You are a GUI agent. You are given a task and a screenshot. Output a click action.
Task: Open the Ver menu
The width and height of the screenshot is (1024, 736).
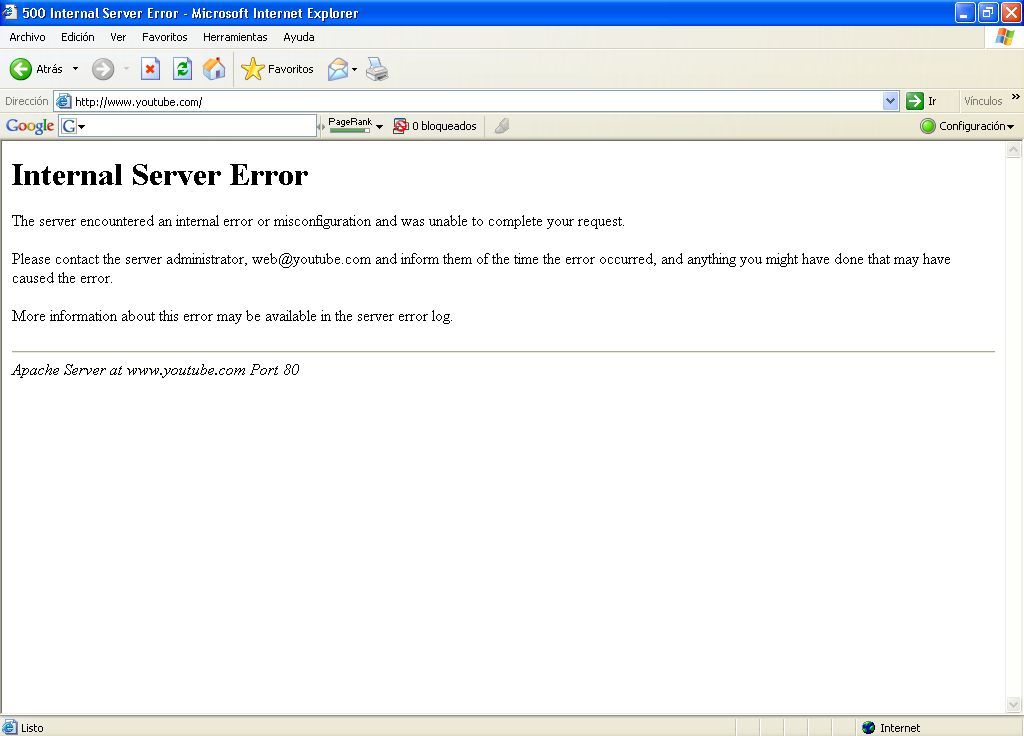pyautogui.click(x=118, y=37)
